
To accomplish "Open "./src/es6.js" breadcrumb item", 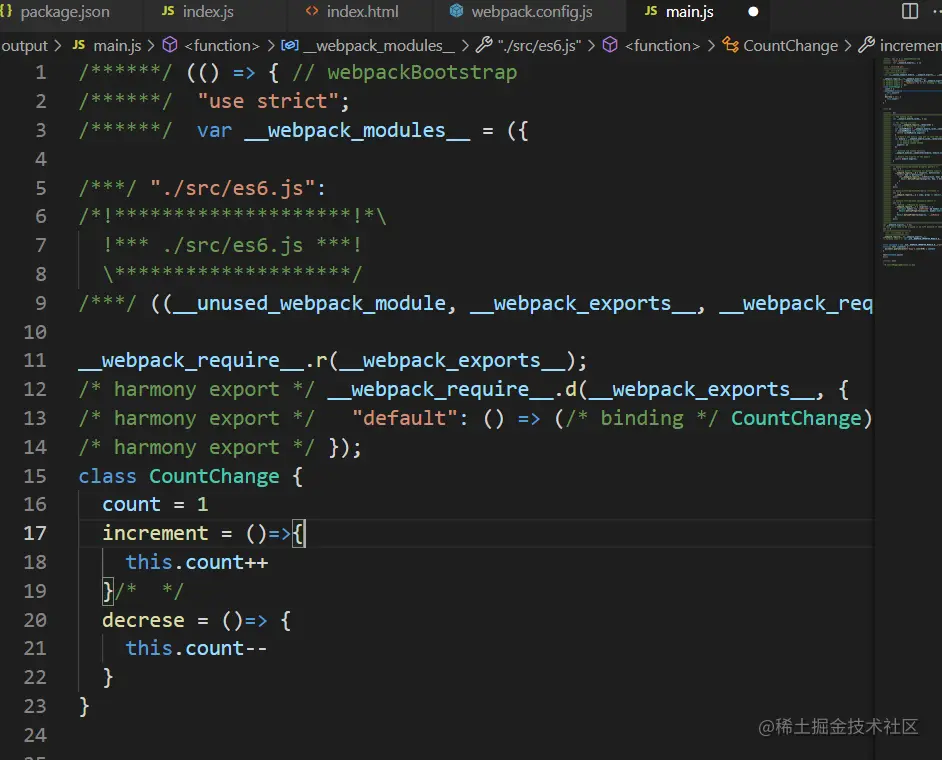I will pos(539,46).
